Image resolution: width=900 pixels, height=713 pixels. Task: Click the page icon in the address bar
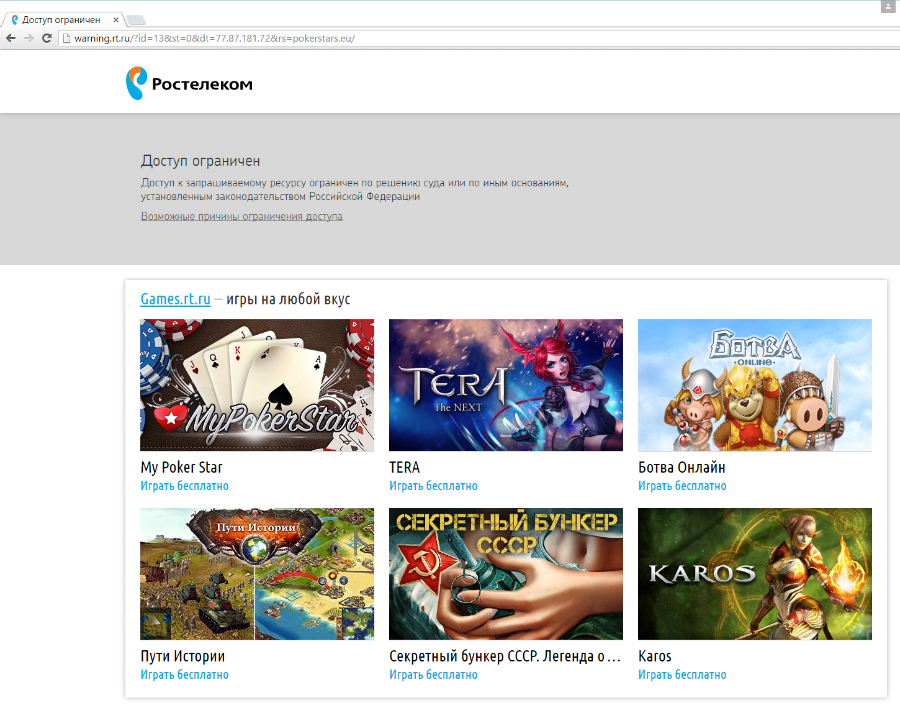pyautogui.click(x=66, y=38)
